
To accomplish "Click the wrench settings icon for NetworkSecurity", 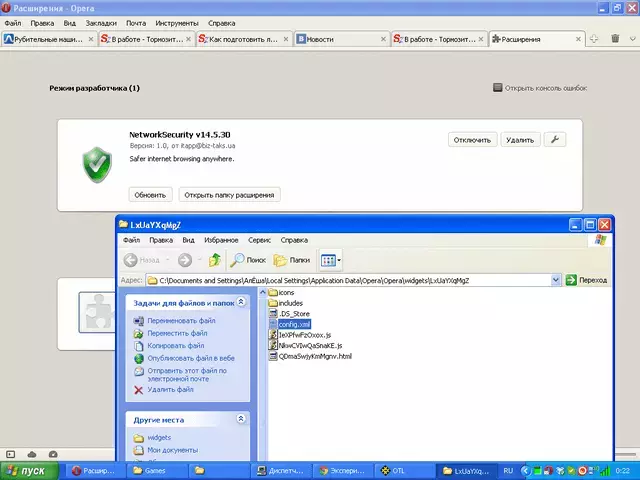I will pos(555,140).
